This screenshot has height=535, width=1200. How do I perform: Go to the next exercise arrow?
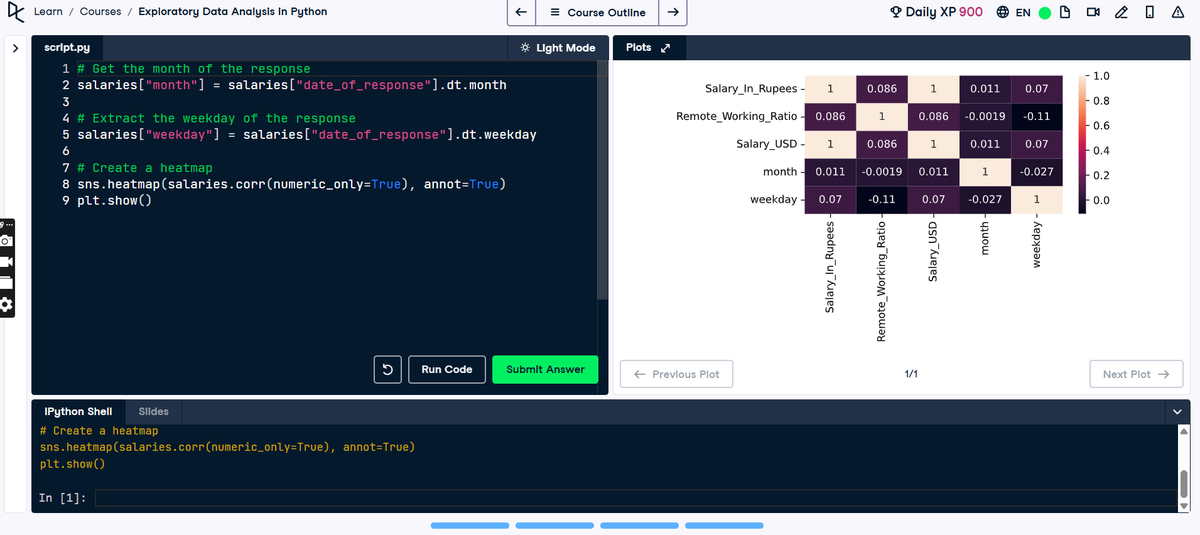pos(674,13)
